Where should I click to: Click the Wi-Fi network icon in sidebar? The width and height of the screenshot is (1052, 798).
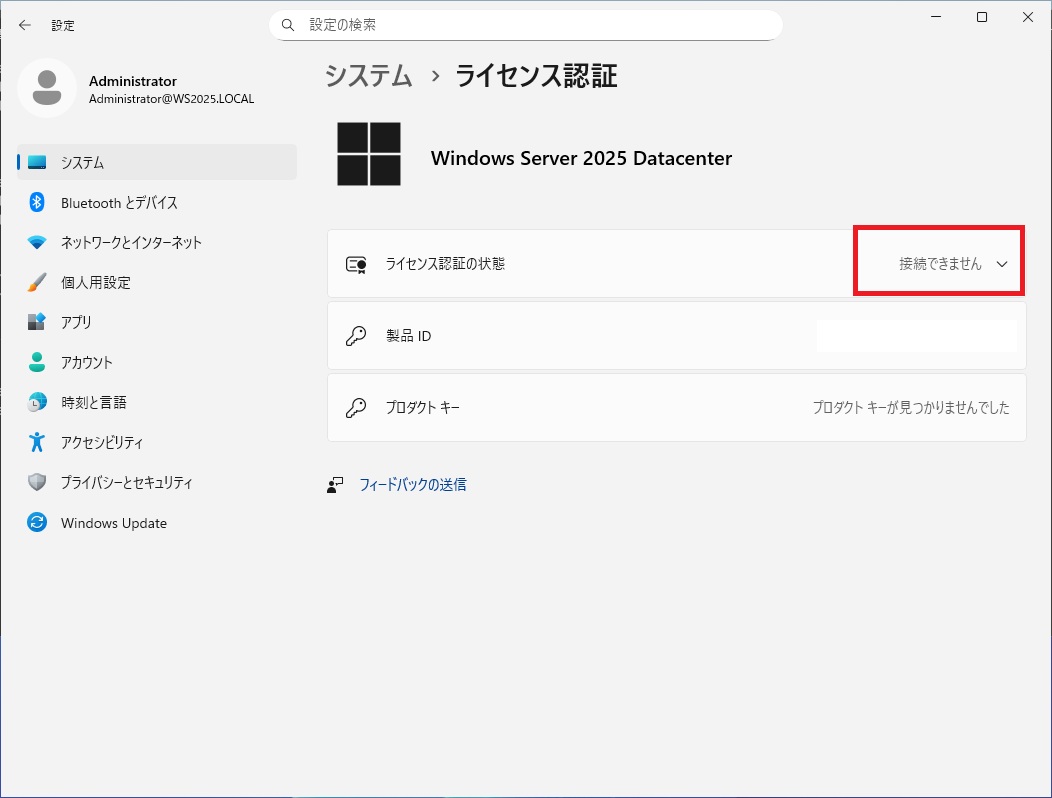(37, 242)
